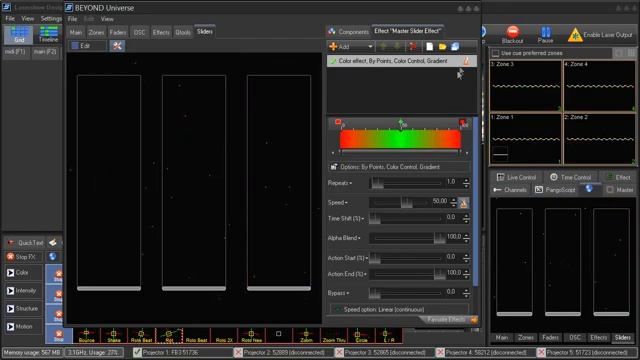Click the QuickText button
Viewport: 640px width, 360px height.
pyautogui.click(x=26, y=242)
